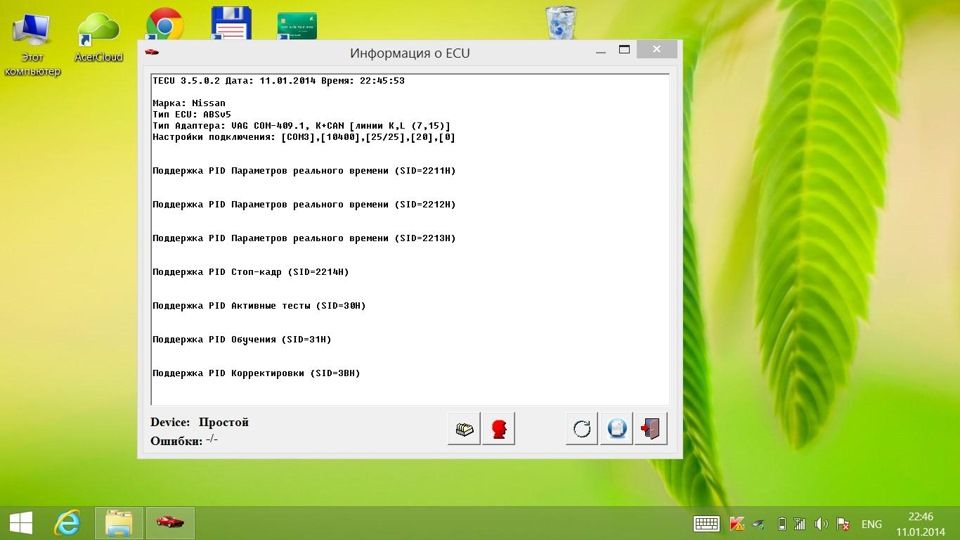Open the Recycle Bin on desktop
Viewport: 960px width, 540px height.
(560, 24)
